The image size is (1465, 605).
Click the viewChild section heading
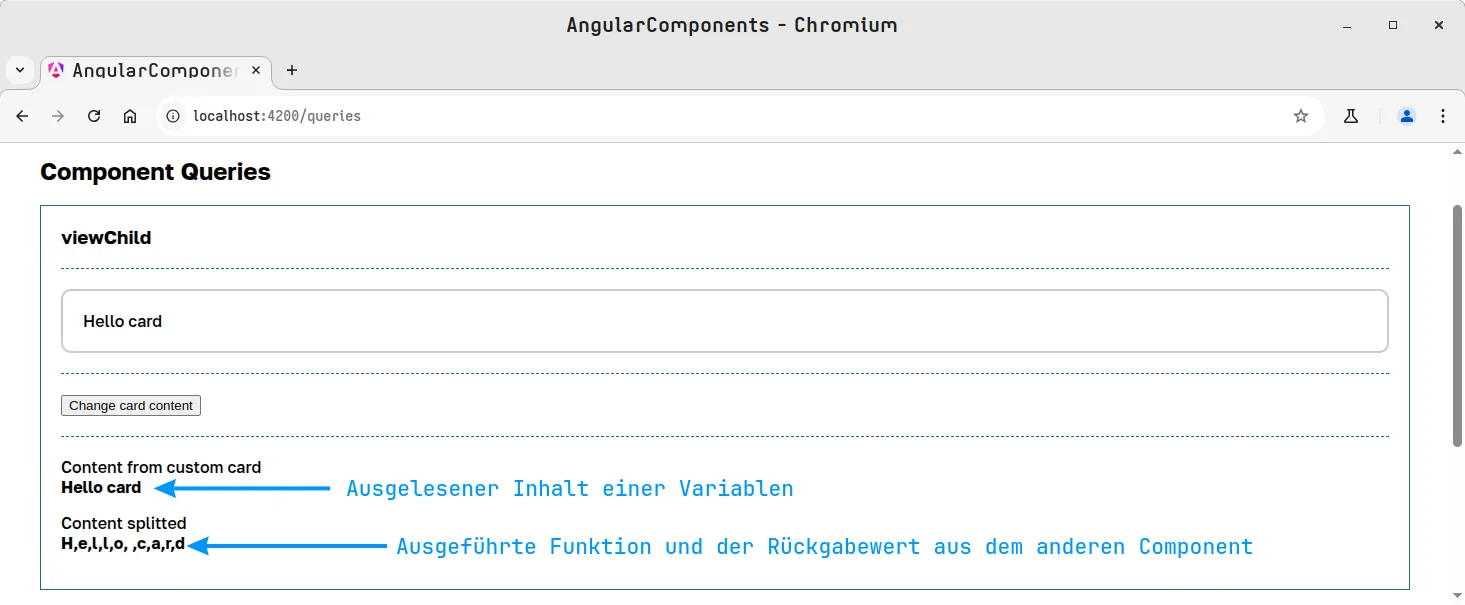click(x=106, y=238)
